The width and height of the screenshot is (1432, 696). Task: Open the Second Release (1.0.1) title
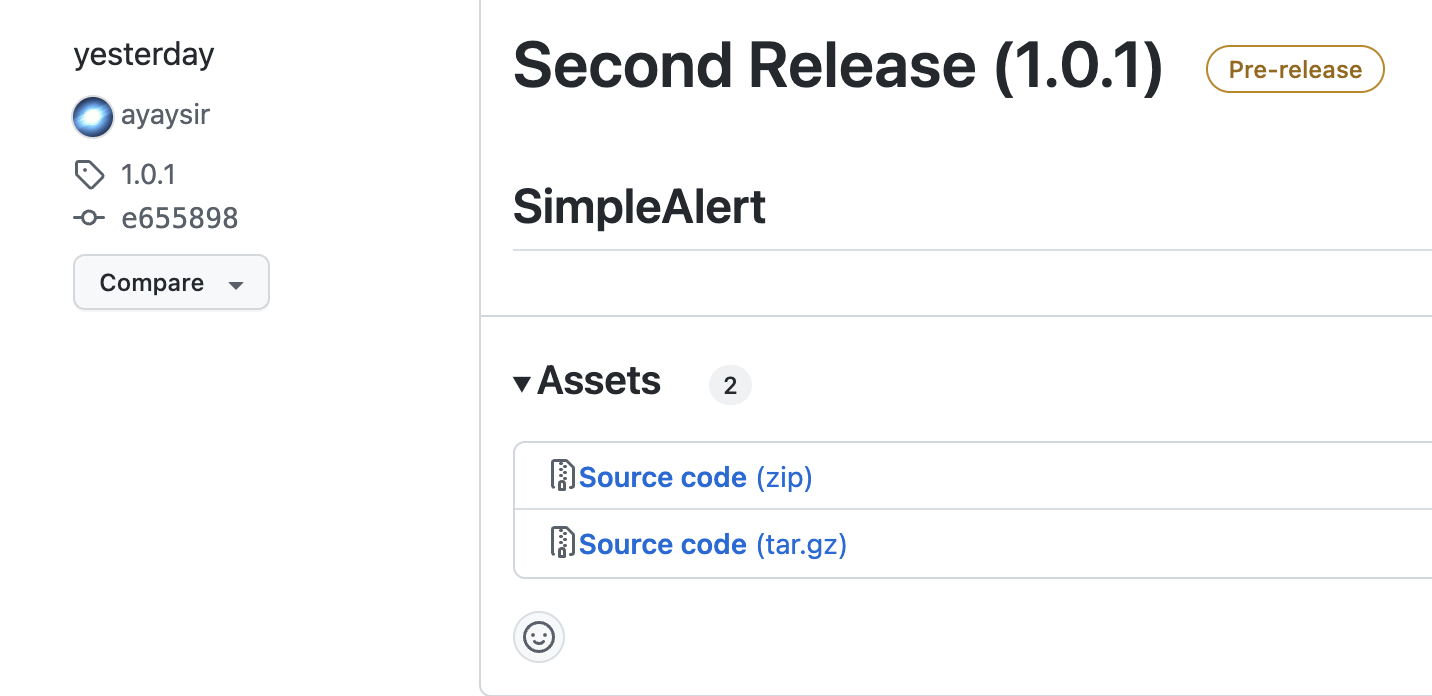[x=838, y=66]
